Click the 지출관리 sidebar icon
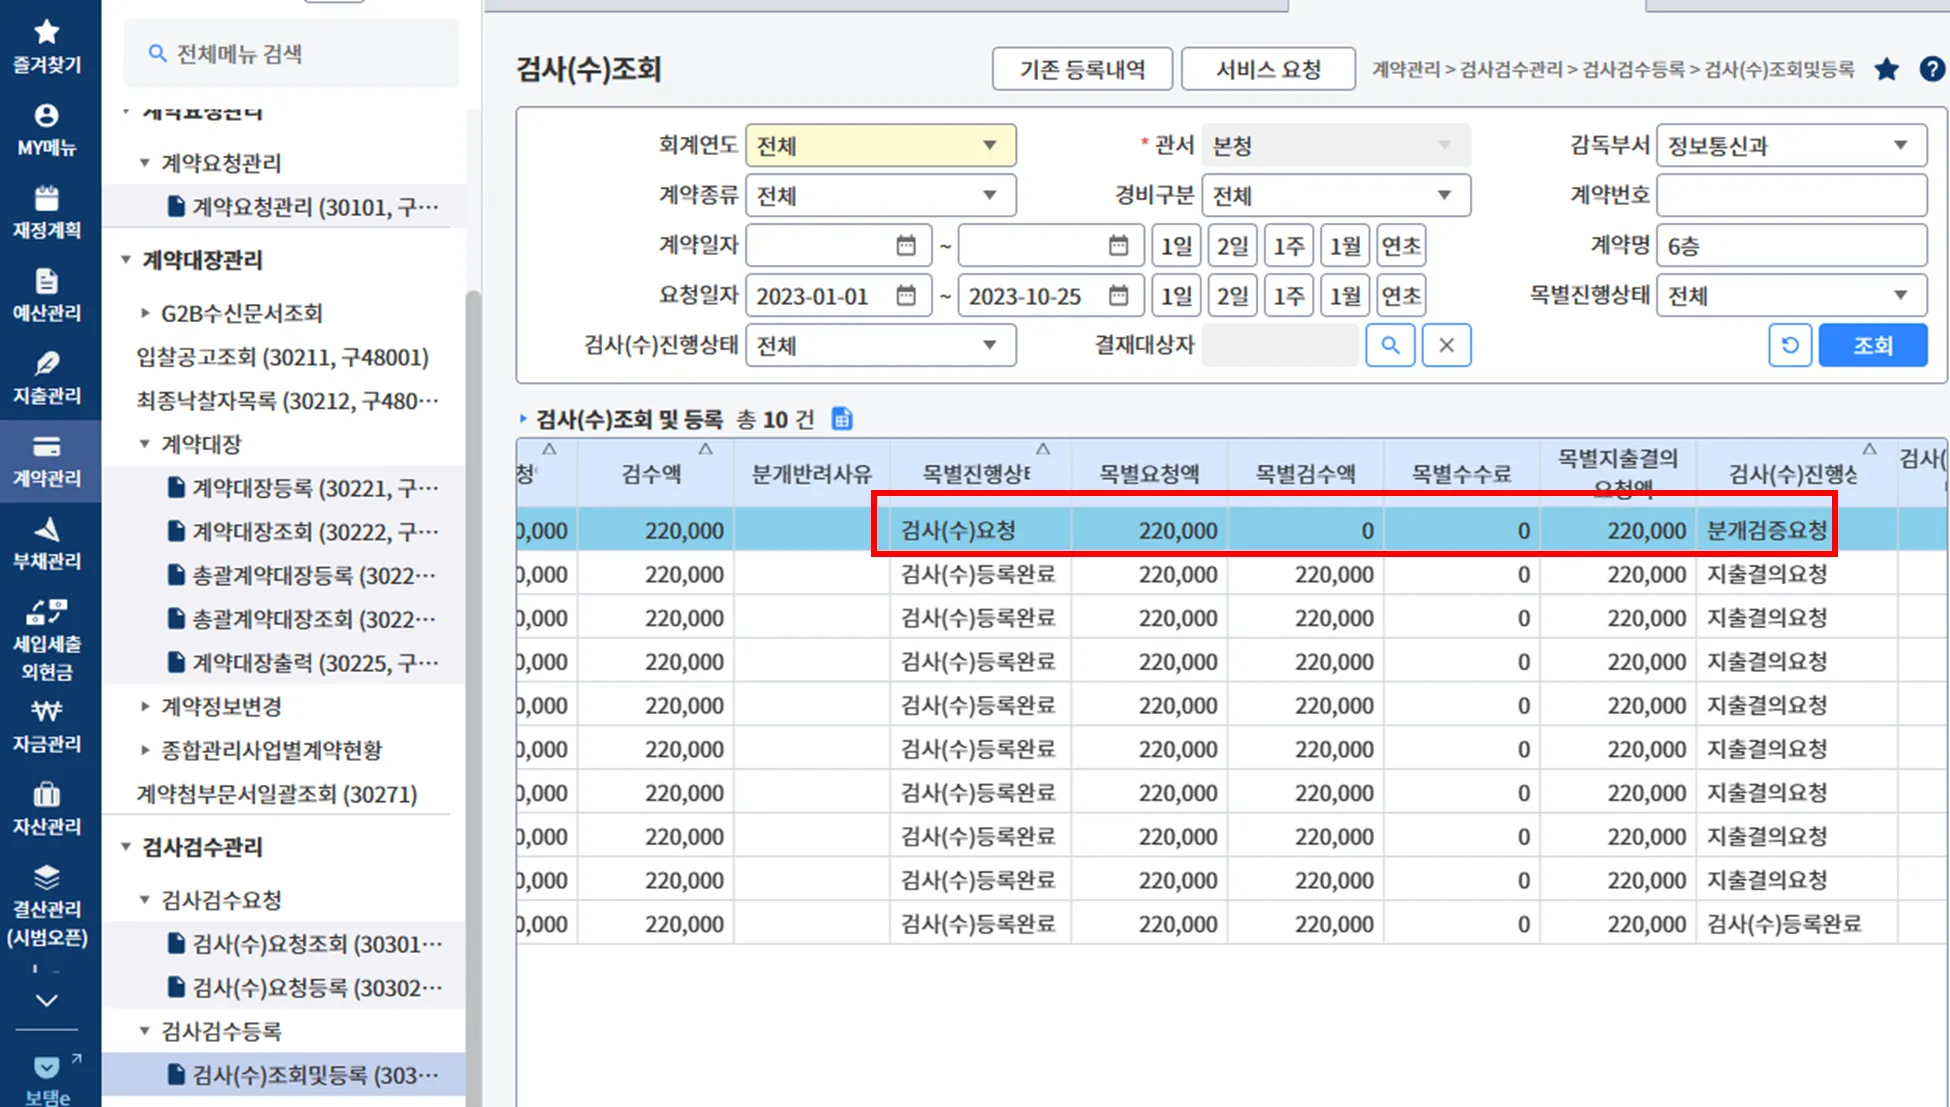 [46, 377]
